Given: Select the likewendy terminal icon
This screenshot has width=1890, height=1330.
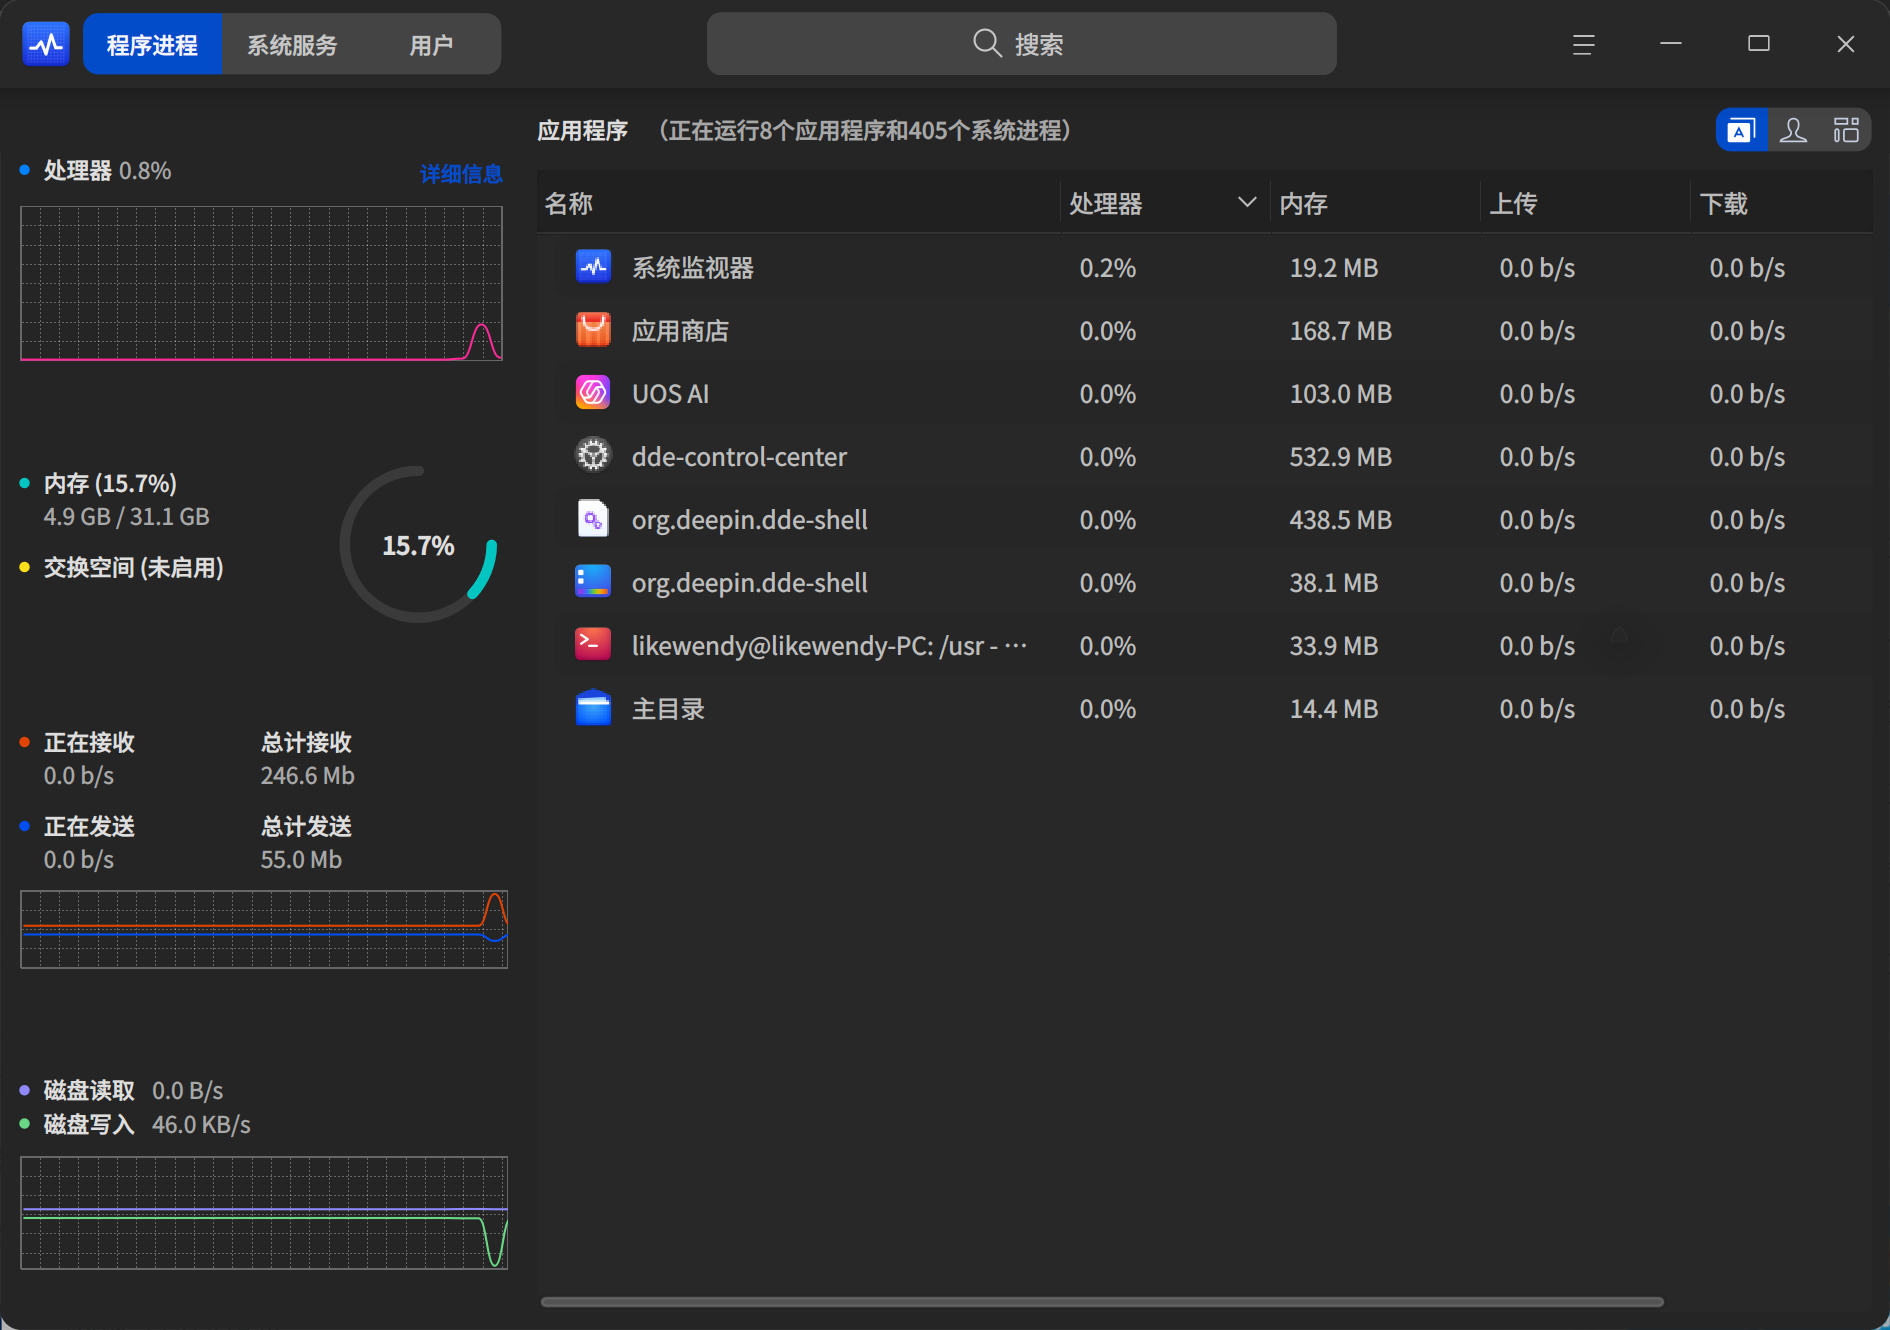Looking at the screenshot, I should click(x=593, y=645).
